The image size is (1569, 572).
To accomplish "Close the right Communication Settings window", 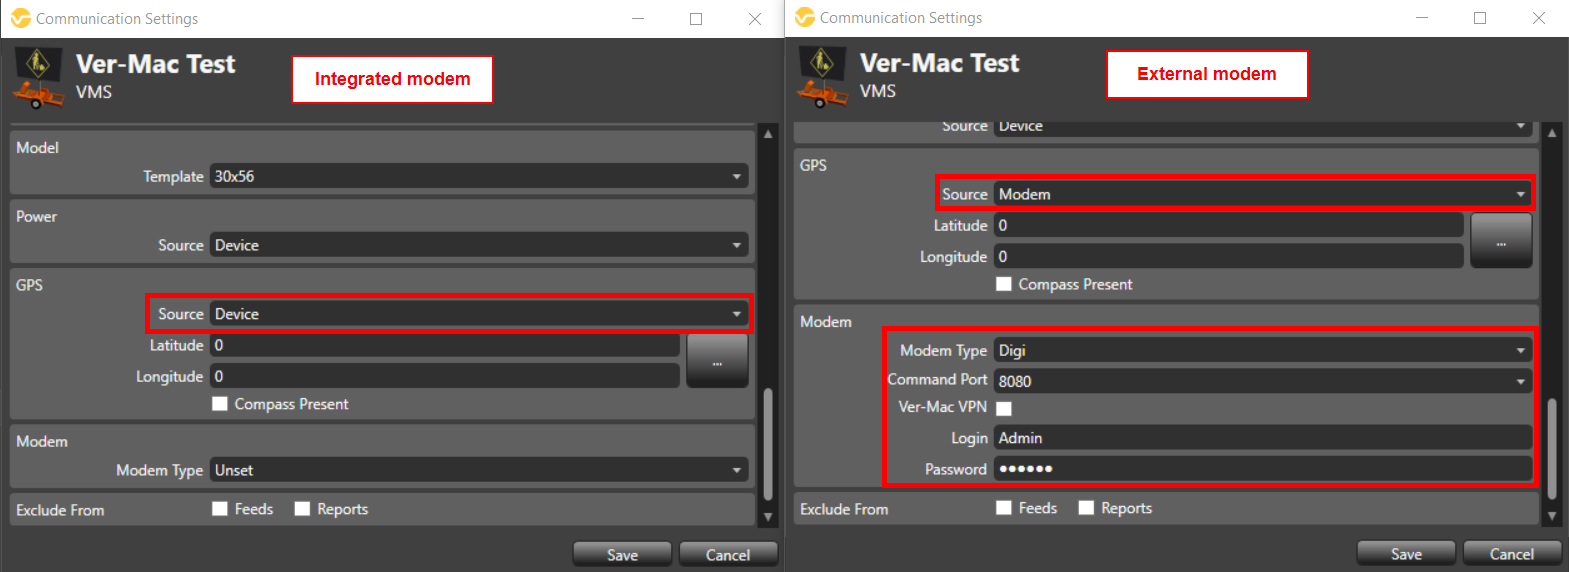I will [1539, 18].
